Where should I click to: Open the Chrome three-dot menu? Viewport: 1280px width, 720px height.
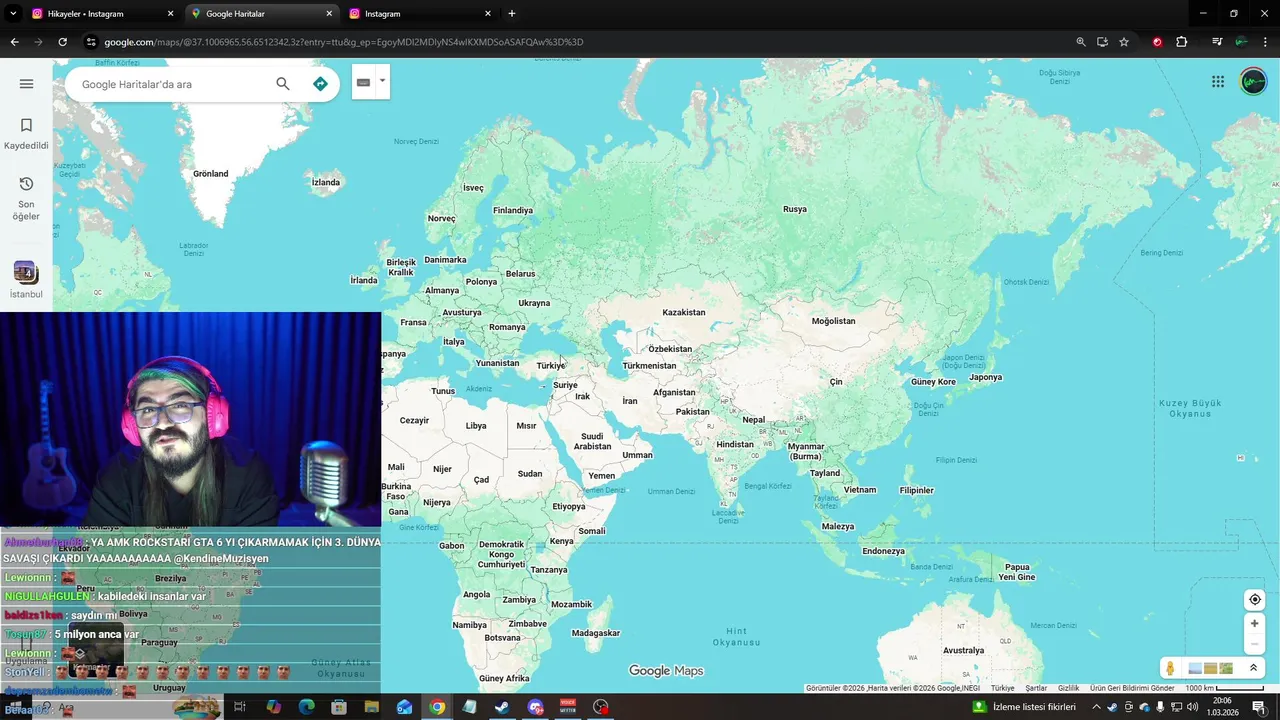[1266, 42]
